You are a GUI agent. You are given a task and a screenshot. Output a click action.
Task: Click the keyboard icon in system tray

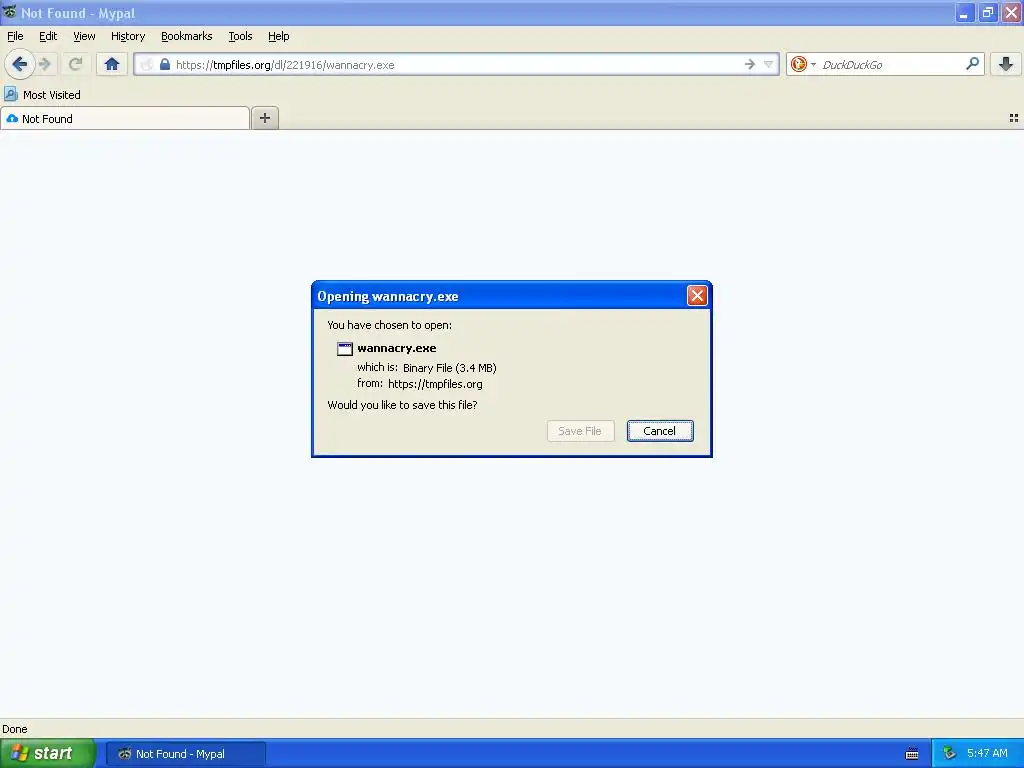point(912,754)
